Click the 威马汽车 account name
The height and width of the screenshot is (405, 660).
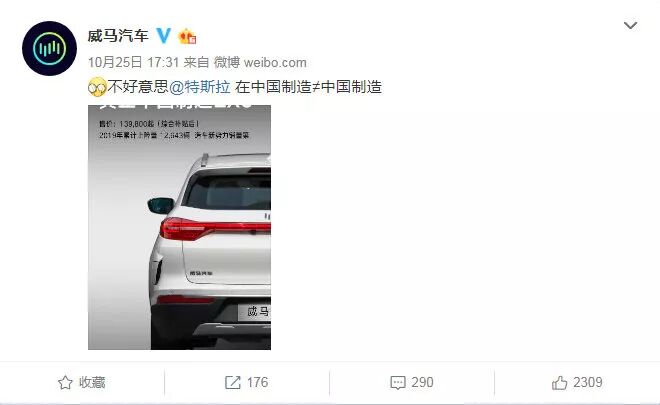coord(118,35)
